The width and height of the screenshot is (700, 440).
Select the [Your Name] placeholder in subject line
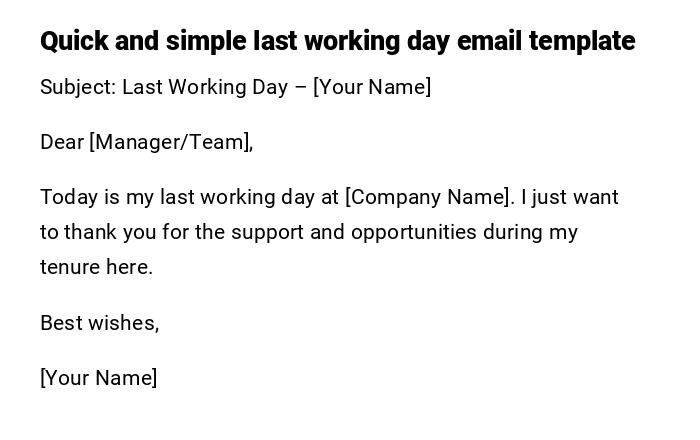[372, 87]
